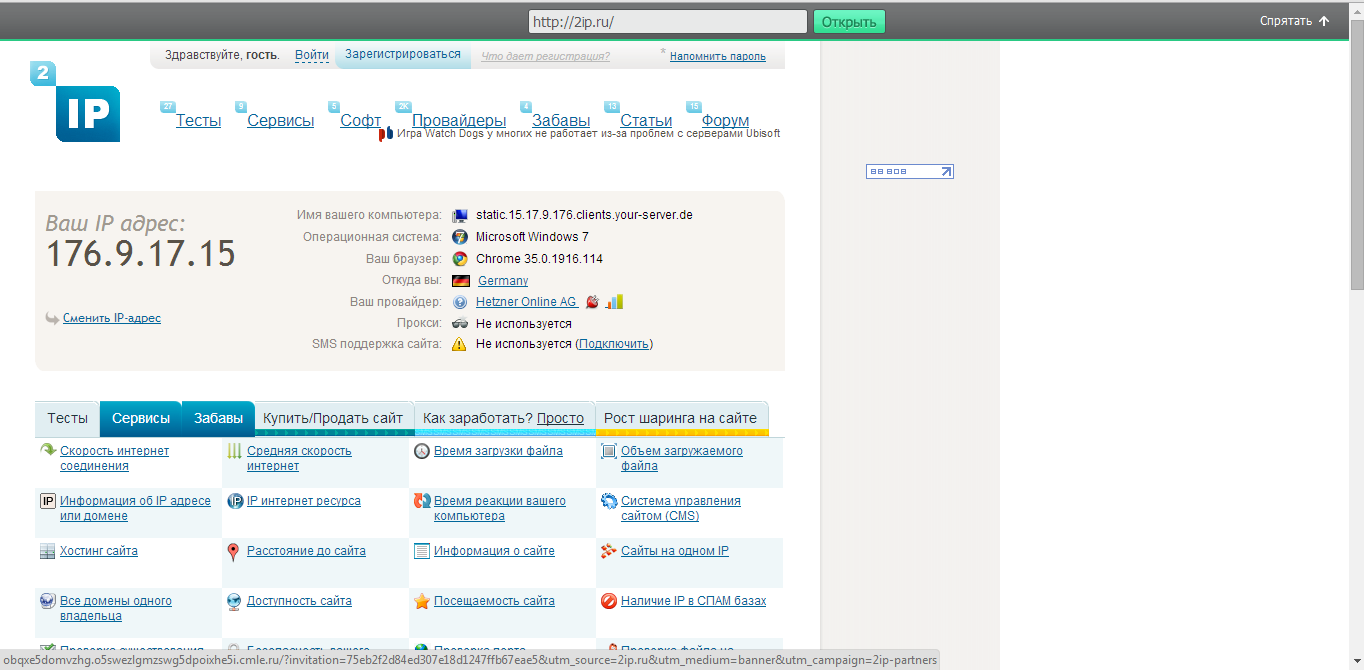Click Спрятать to hide the top bar

click(x=1295, y=21)
